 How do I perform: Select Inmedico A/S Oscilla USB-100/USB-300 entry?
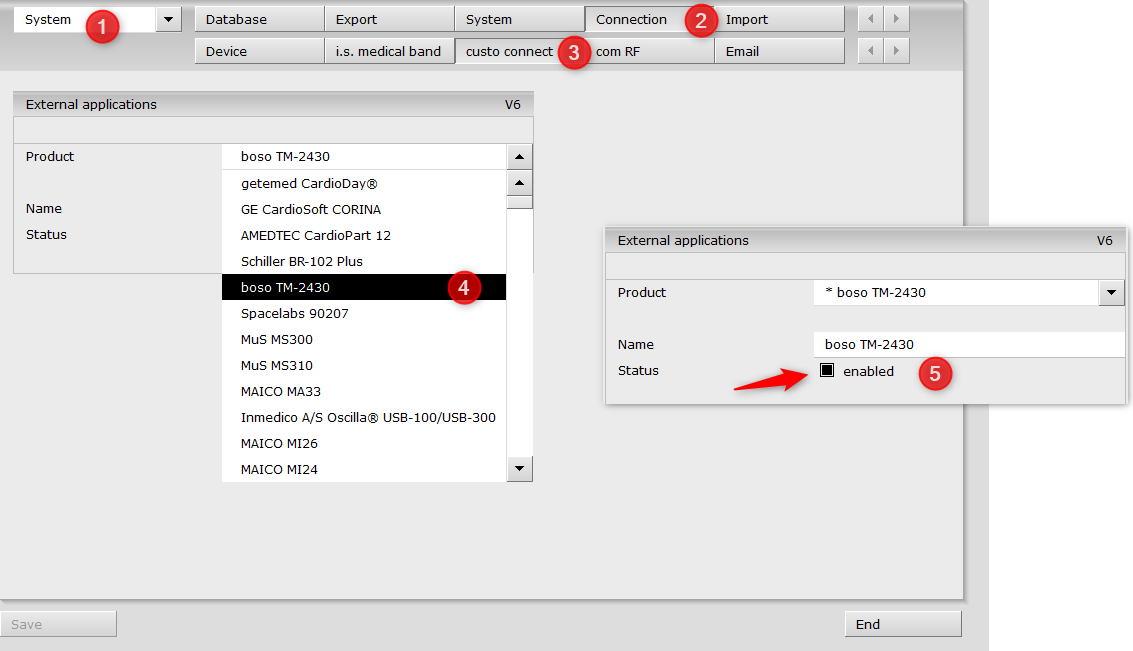(363, 418)
